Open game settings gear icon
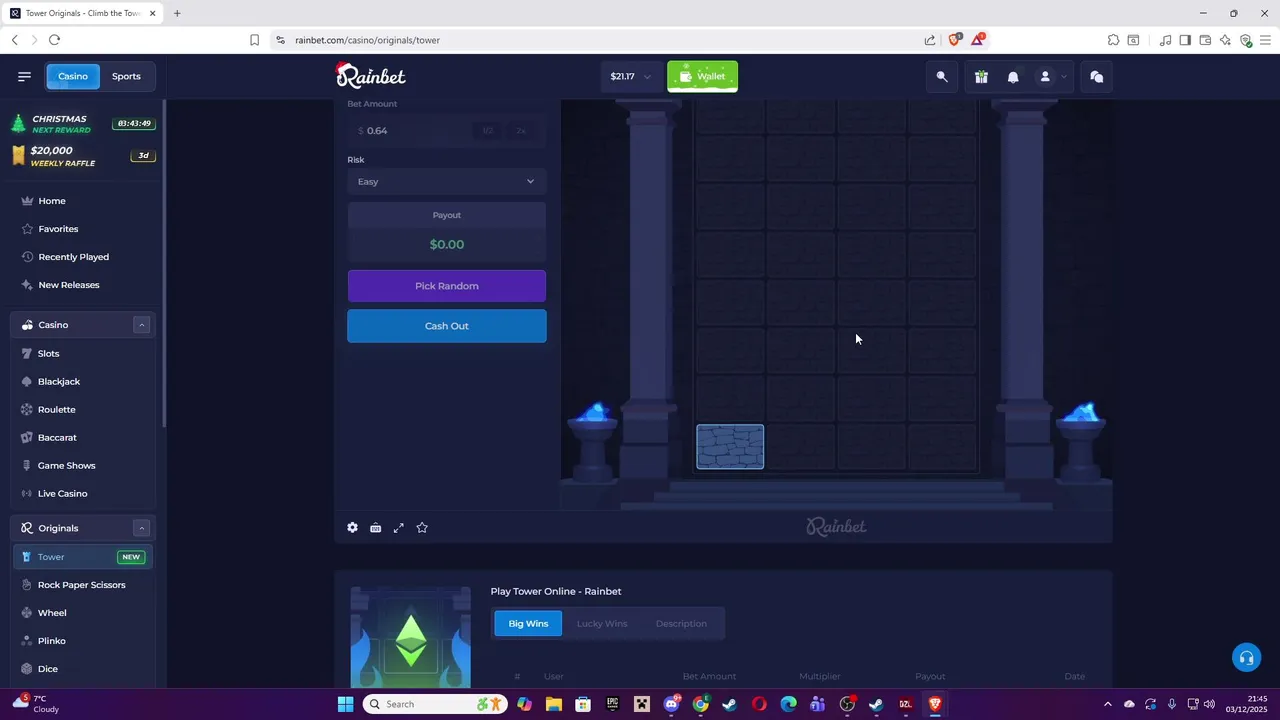Image resolution: width=1280 pixels, height=720 pixels. 352,528
